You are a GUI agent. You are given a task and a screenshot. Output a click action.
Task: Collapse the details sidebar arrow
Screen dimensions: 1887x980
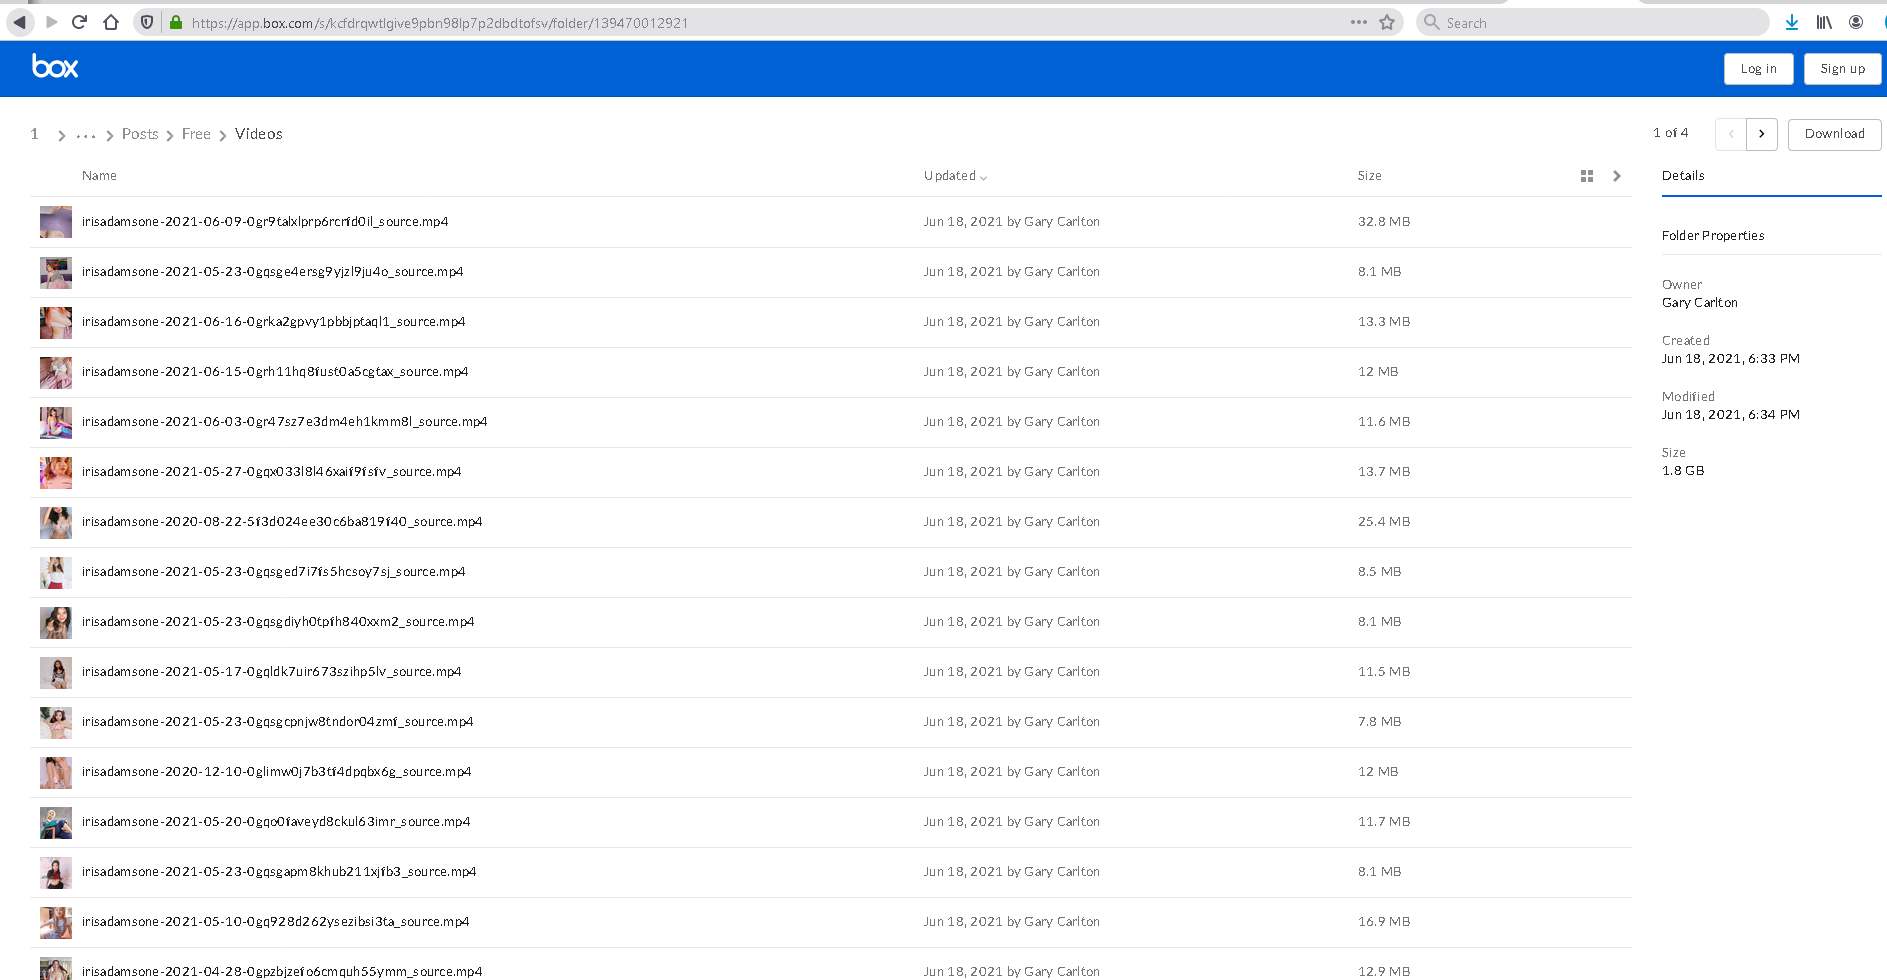click(x=1616, y=176)
